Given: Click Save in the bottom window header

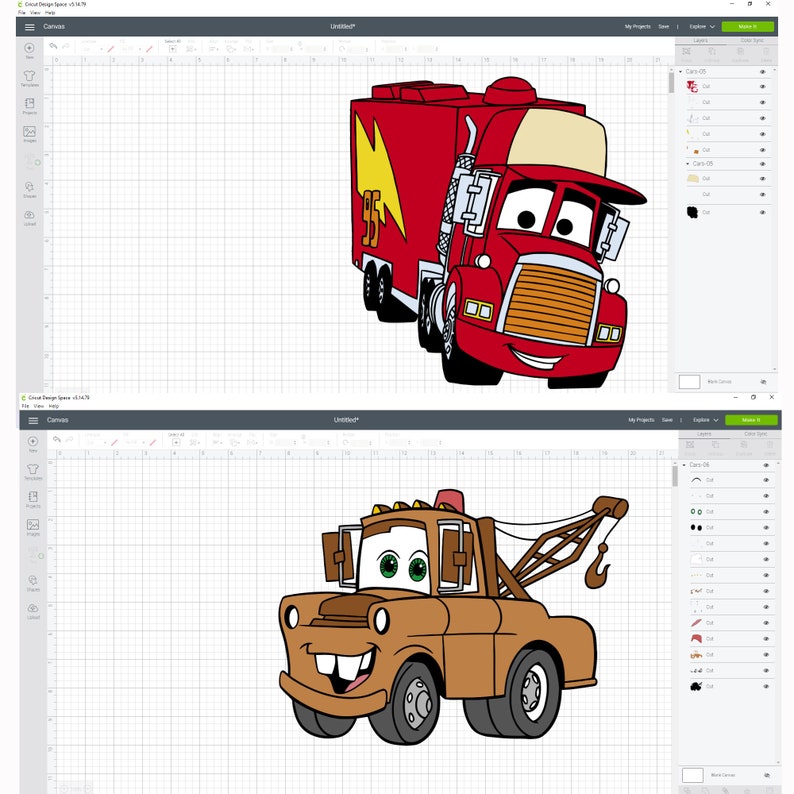Looking at the screenshot, I should tap(667, 420).
